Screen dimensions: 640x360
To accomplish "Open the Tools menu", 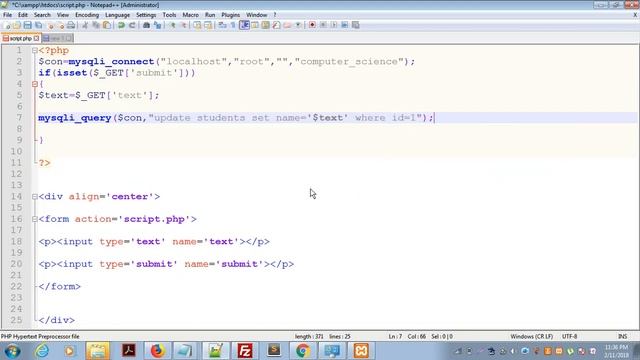I will [169, 15].
